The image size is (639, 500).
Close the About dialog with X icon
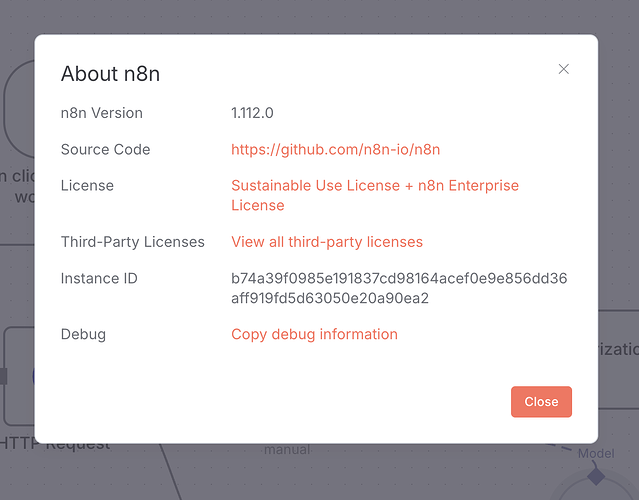click(563, 69)
